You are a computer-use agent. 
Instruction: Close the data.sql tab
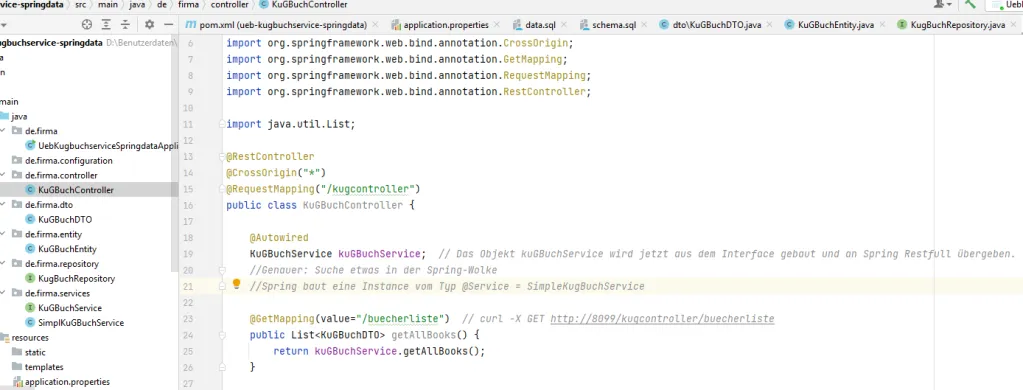tap(564, 25)
